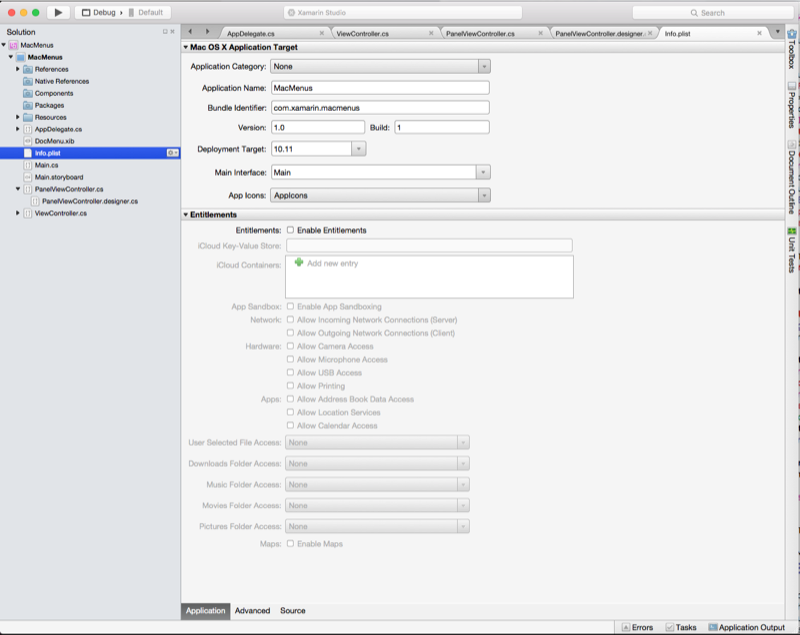The width and height of the screenshot is (800, 635).
Task: Collapse the Mac OS X Application Target section
Action: (184, 44)
